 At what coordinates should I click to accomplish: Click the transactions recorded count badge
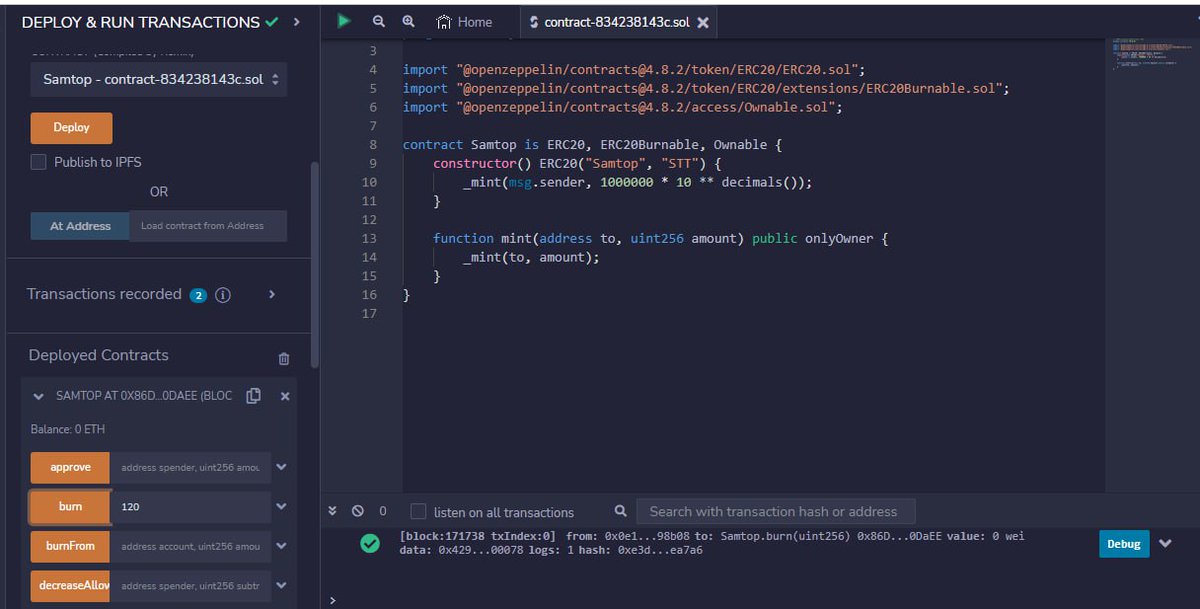coord(198,295)
